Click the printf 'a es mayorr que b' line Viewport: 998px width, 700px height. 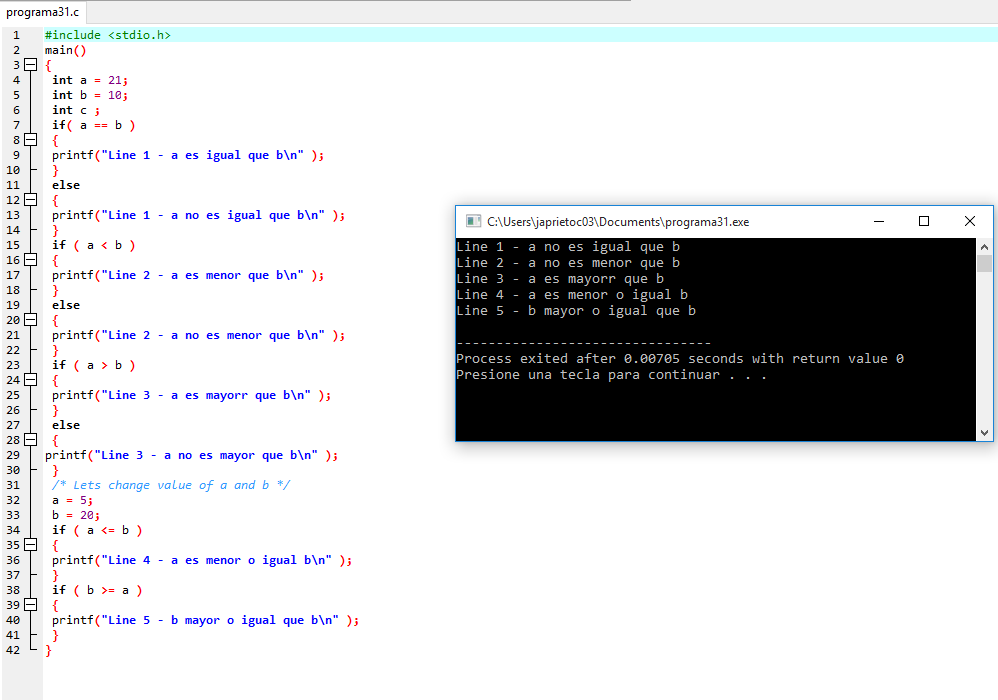point(192,395)
